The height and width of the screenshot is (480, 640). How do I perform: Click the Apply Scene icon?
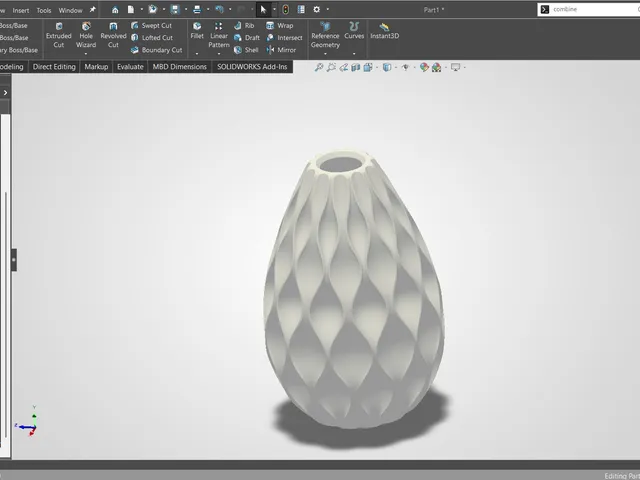(x=436, y=67)
